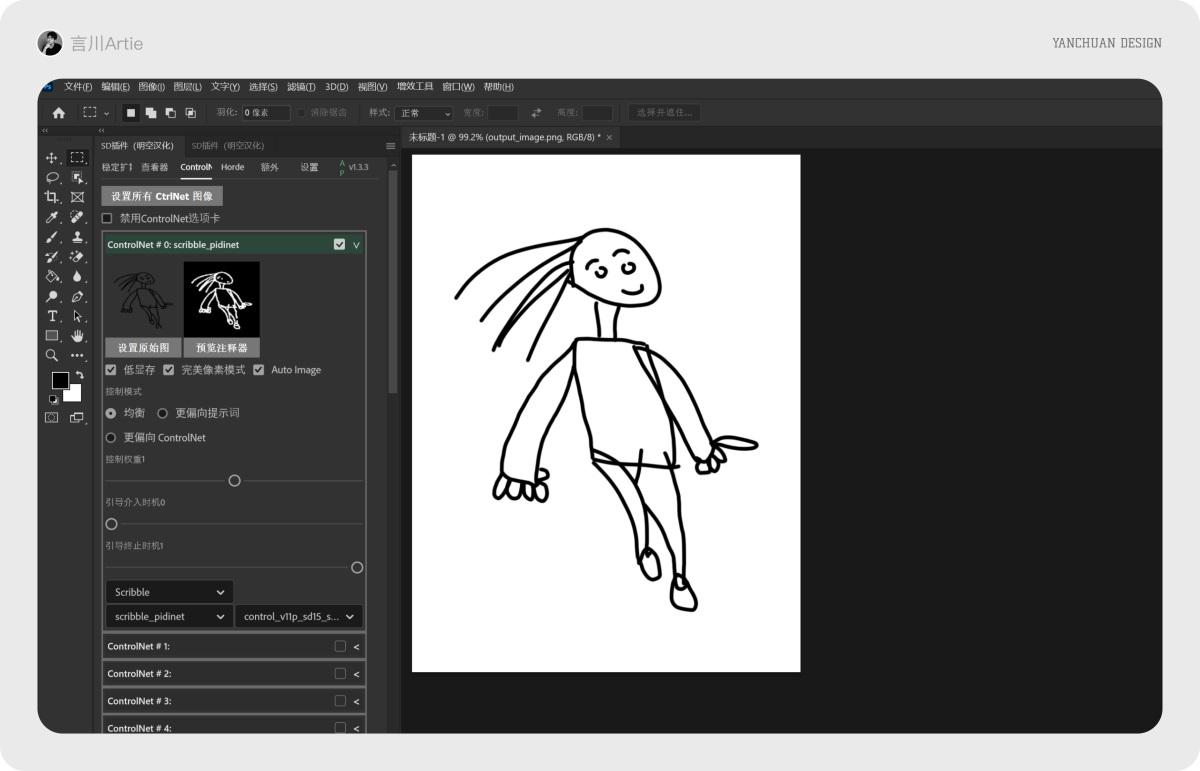Activate the Crop tool
The image size is (1200, 771).
coord(52,196)
